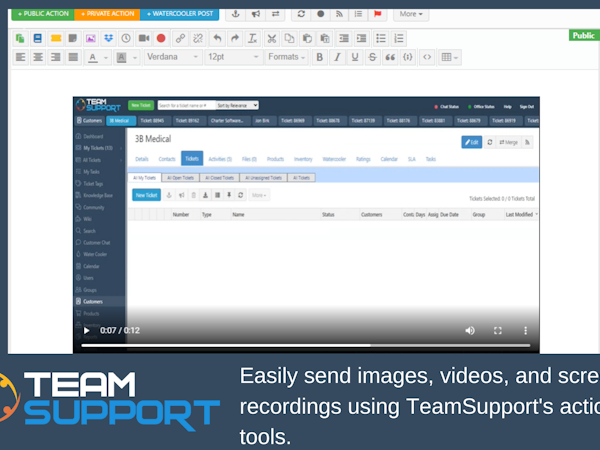Toggle underline formatting
The width and height of the screenshot is (600, 450).
click(x=355, y=57)
